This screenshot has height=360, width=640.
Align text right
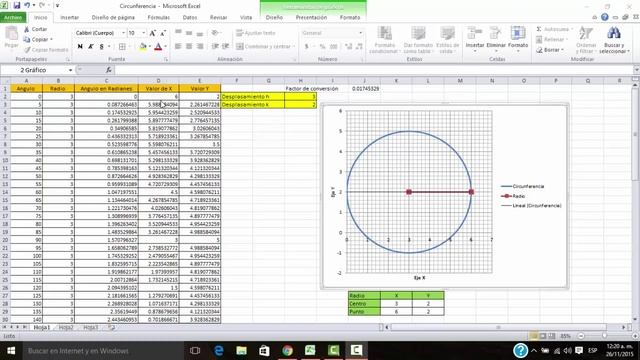200,47
